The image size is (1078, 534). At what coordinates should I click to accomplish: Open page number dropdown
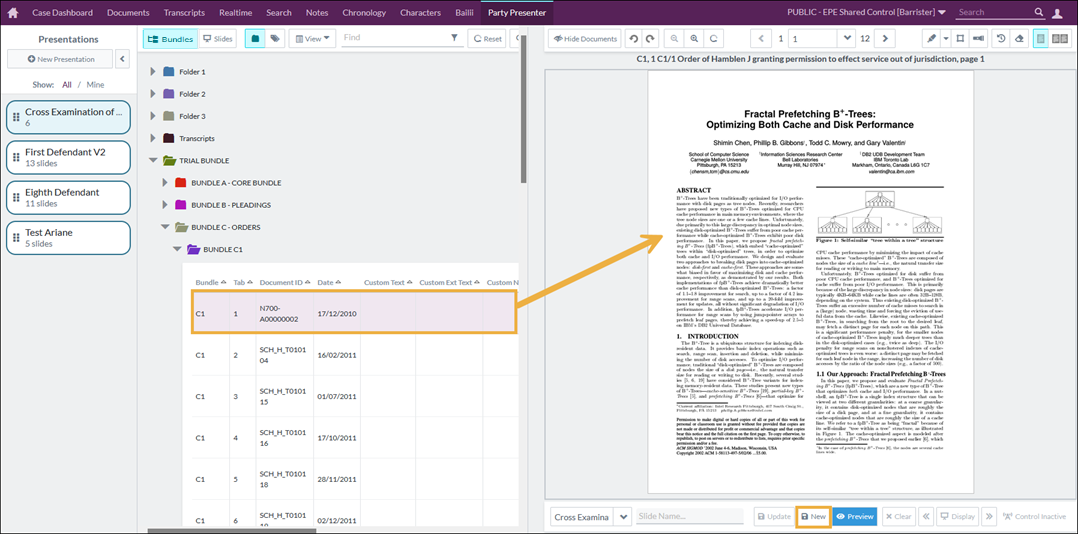[x=848, y=38]
